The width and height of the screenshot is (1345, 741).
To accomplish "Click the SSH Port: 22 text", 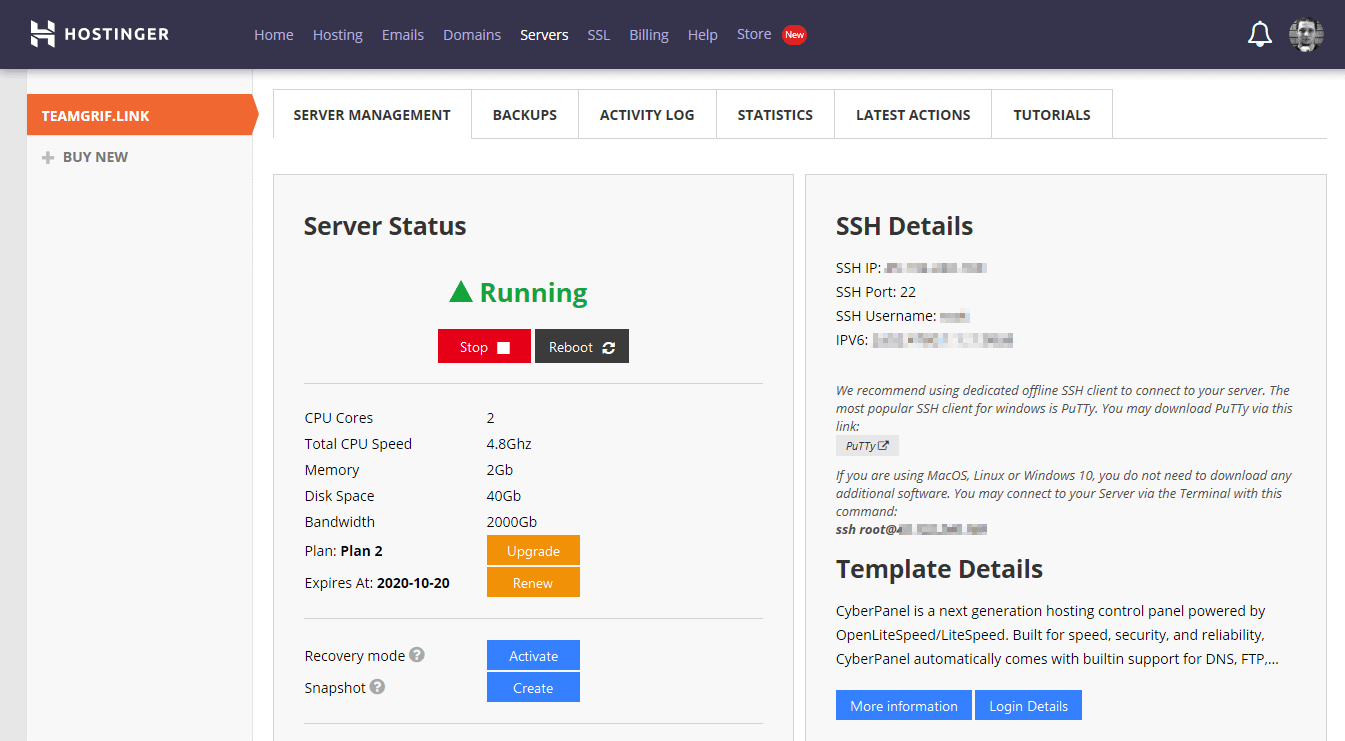I will click(876, 292).
